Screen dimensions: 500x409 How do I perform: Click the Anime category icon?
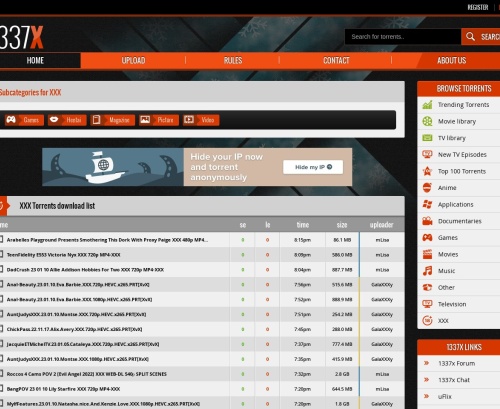[x=427, y=188]
